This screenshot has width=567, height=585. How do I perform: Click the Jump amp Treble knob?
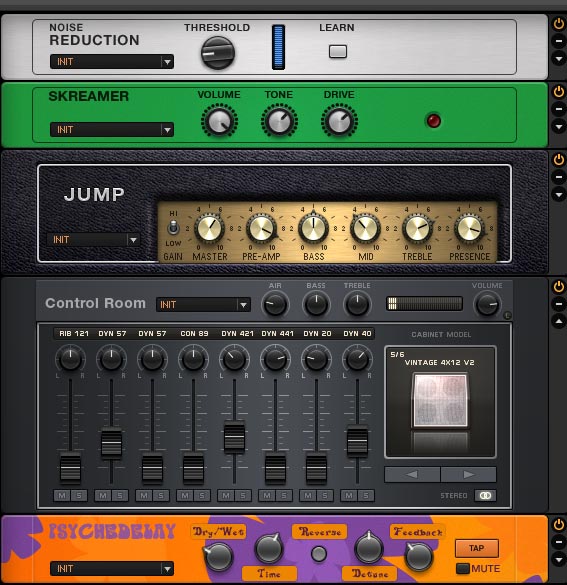tap(417, 228)
